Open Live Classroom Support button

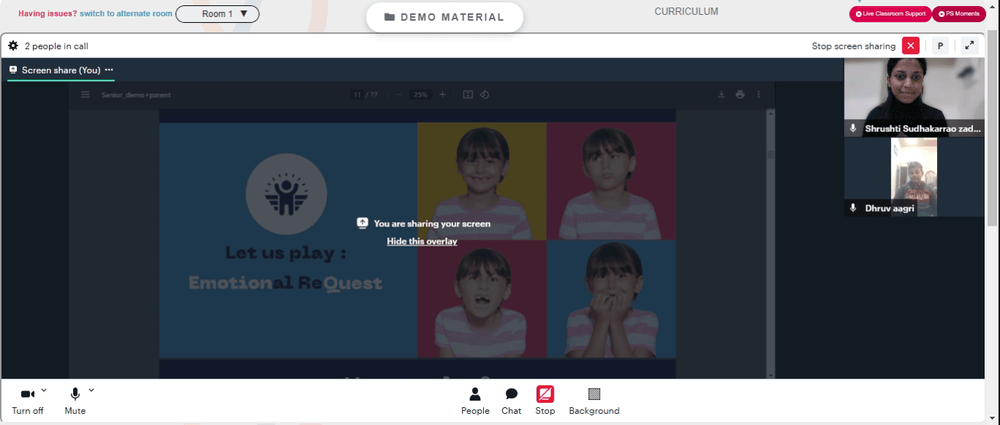(890, 13)
